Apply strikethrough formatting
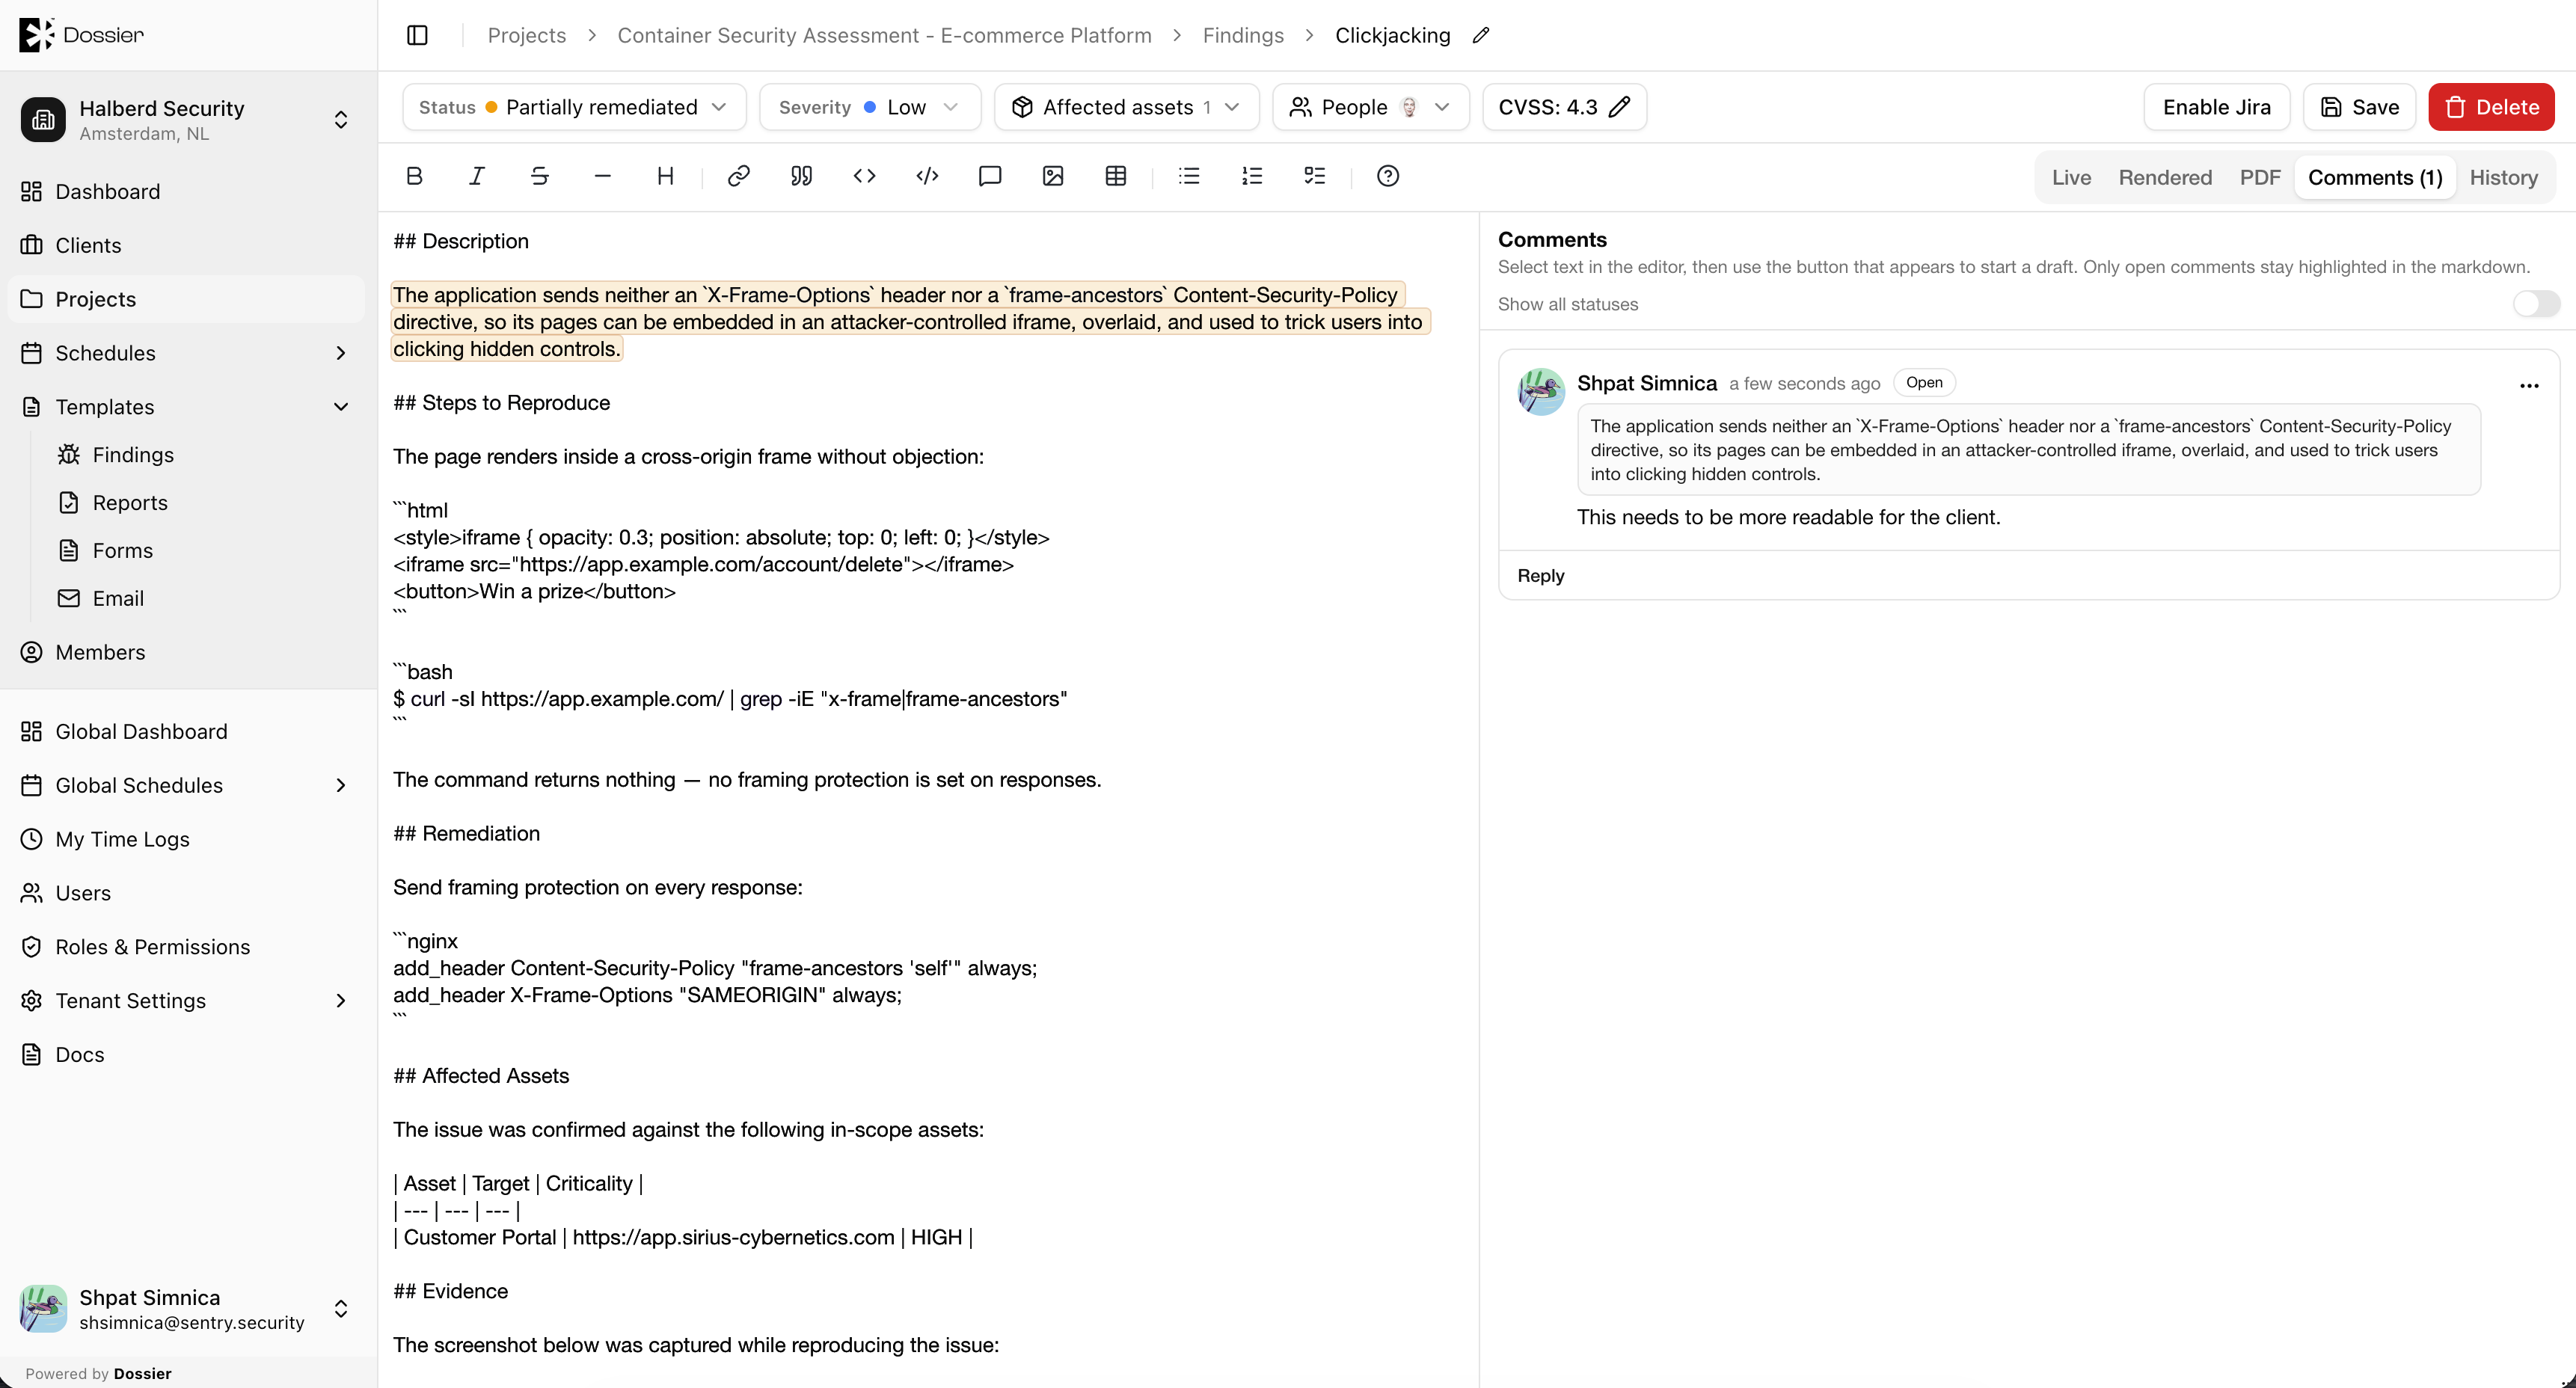 click(x=540, y=176)
